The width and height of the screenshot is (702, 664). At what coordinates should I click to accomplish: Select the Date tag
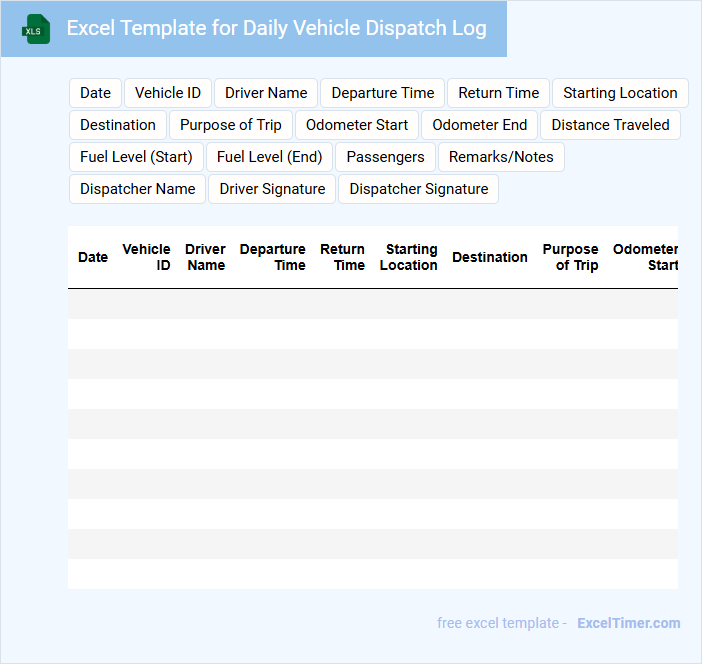point(95,93)
